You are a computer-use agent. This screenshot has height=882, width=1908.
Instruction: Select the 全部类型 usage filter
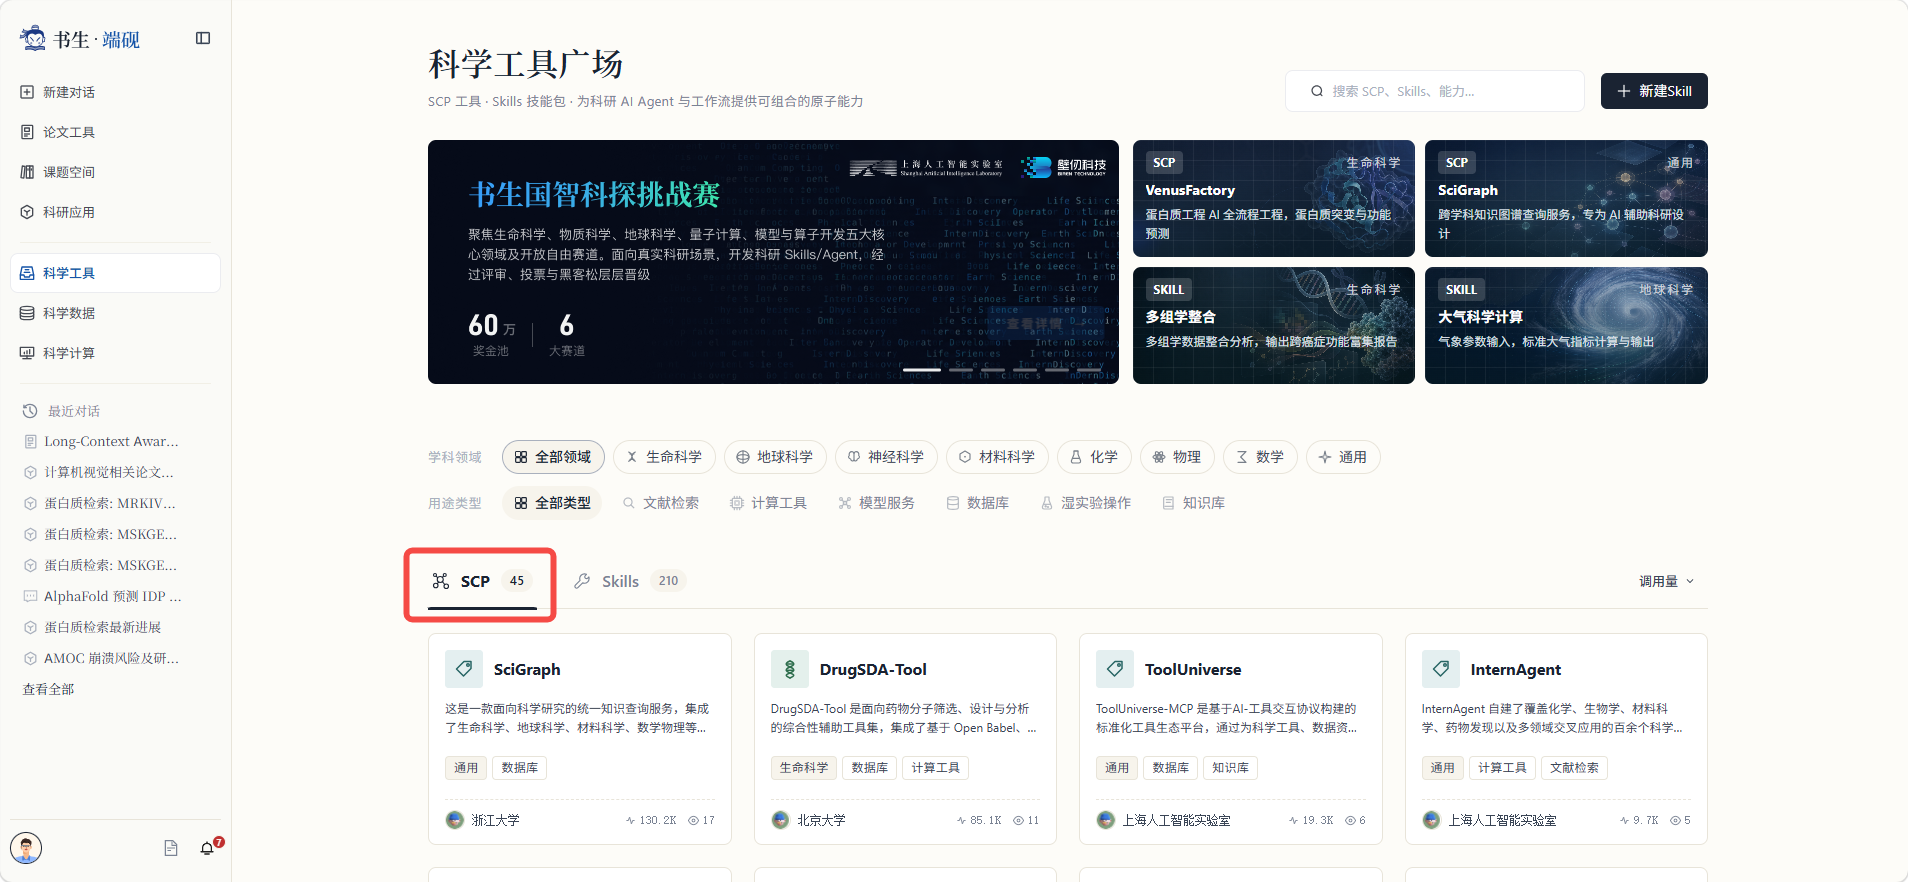click(x=552, y=503)
